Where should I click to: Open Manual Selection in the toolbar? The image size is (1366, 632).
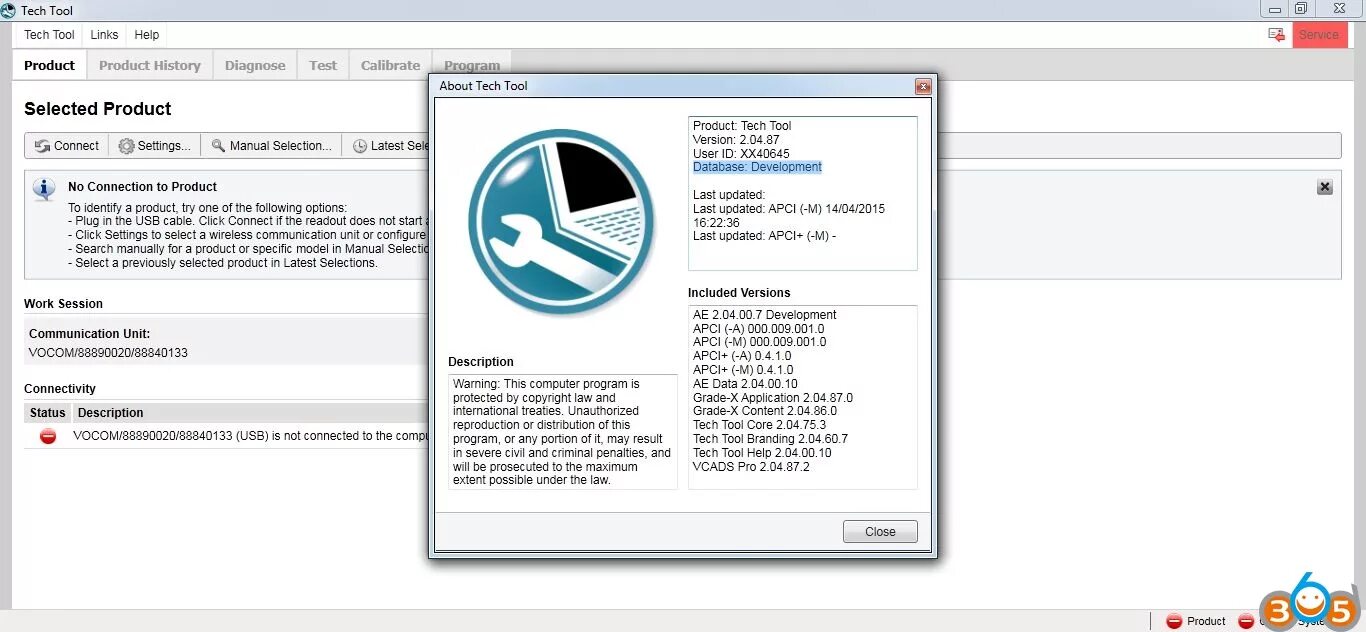272,146
